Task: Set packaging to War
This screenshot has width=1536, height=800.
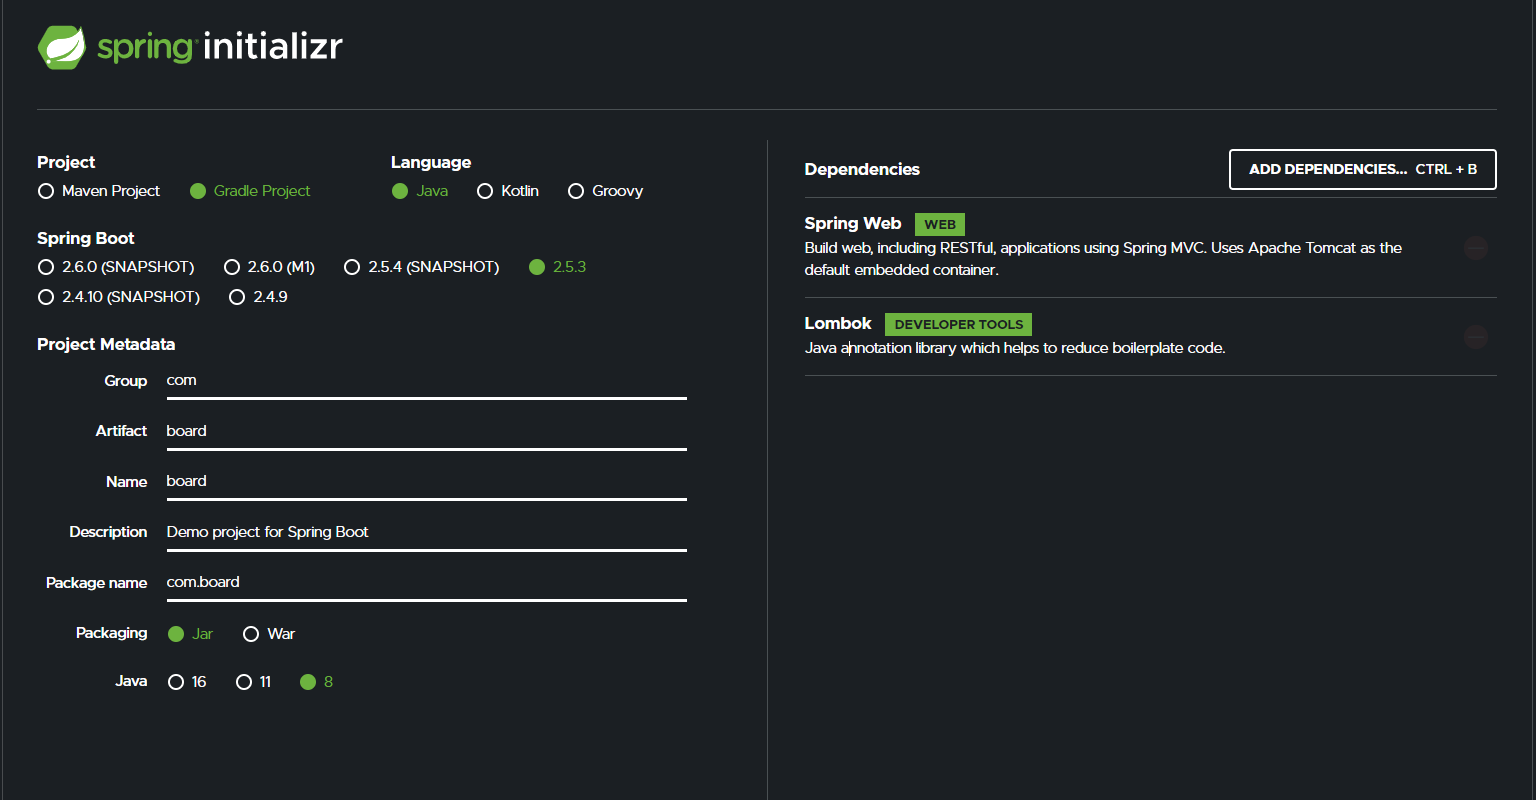Action: click(269, 634)
